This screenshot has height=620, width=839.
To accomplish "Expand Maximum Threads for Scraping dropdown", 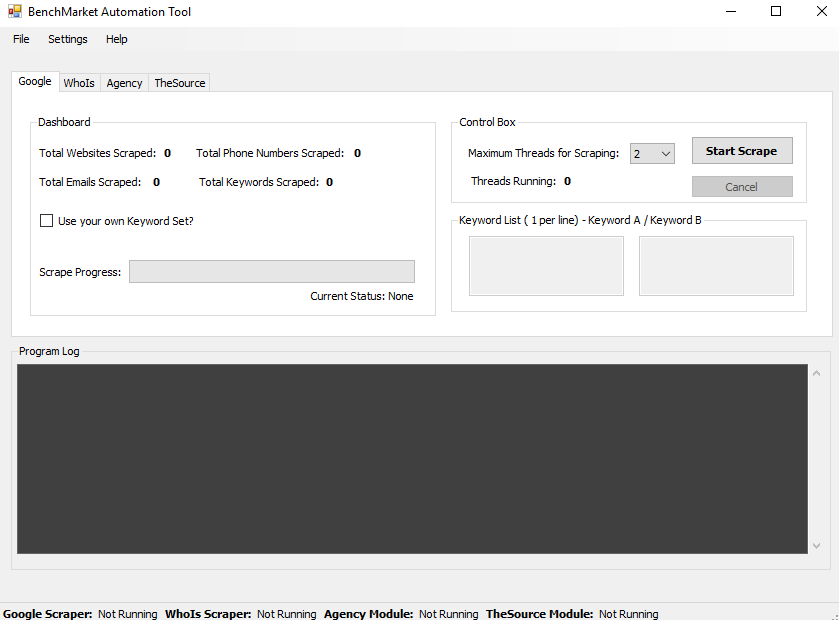I will (x=652, y=154).
